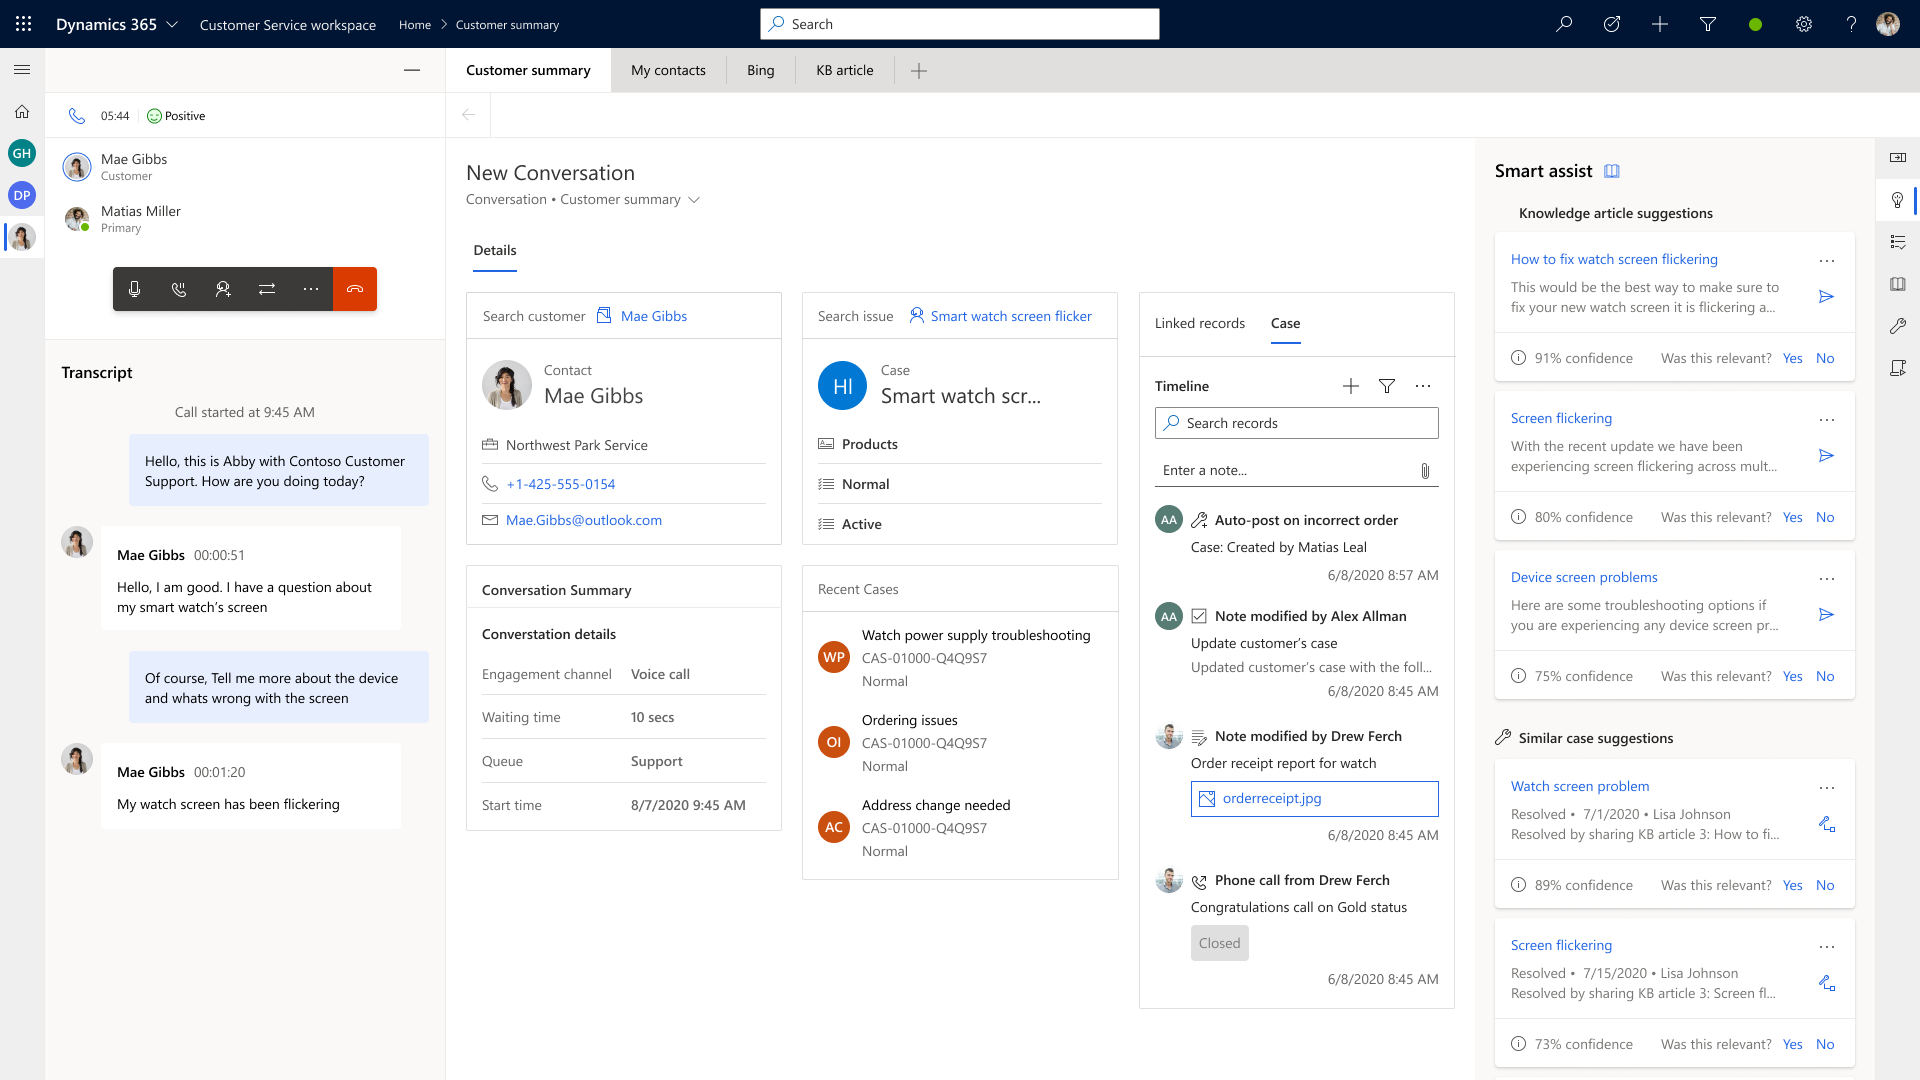Email Mae Gibbs via her outlook address link

584,519
